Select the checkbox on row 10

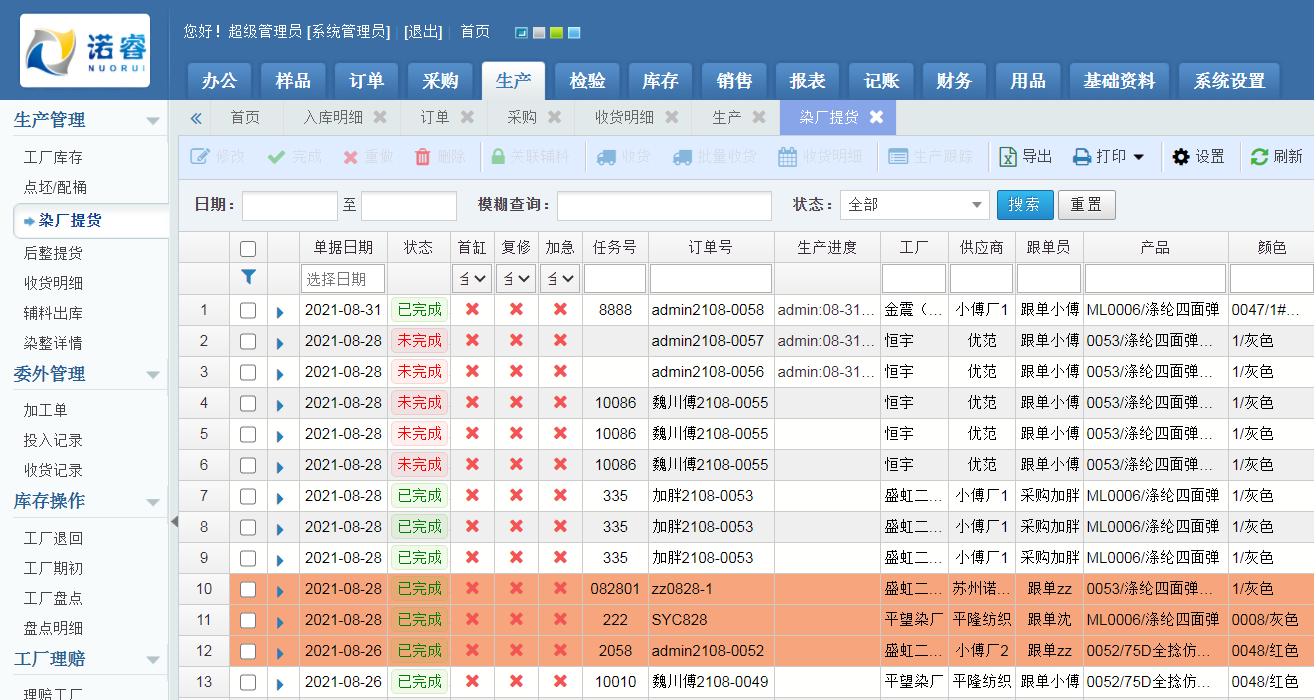point(248,590)
